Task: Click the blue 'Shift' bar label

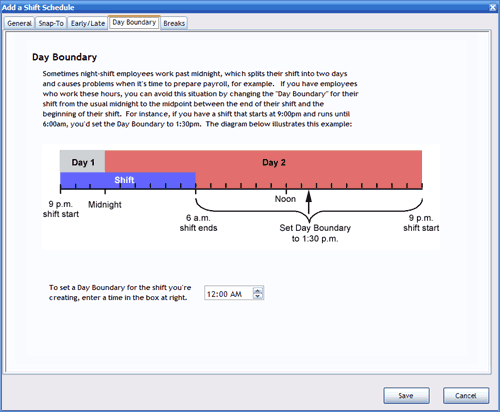Action: pyautogui.click(x=124, y=180)
